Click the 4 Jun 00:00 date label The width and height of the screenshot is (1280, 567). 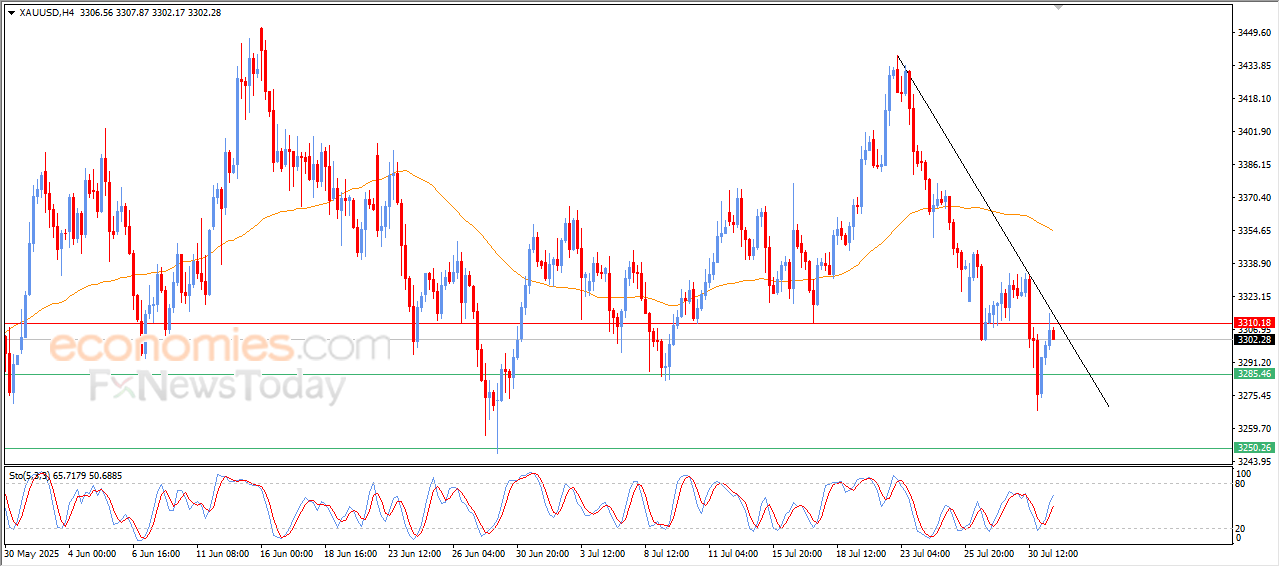92,552
